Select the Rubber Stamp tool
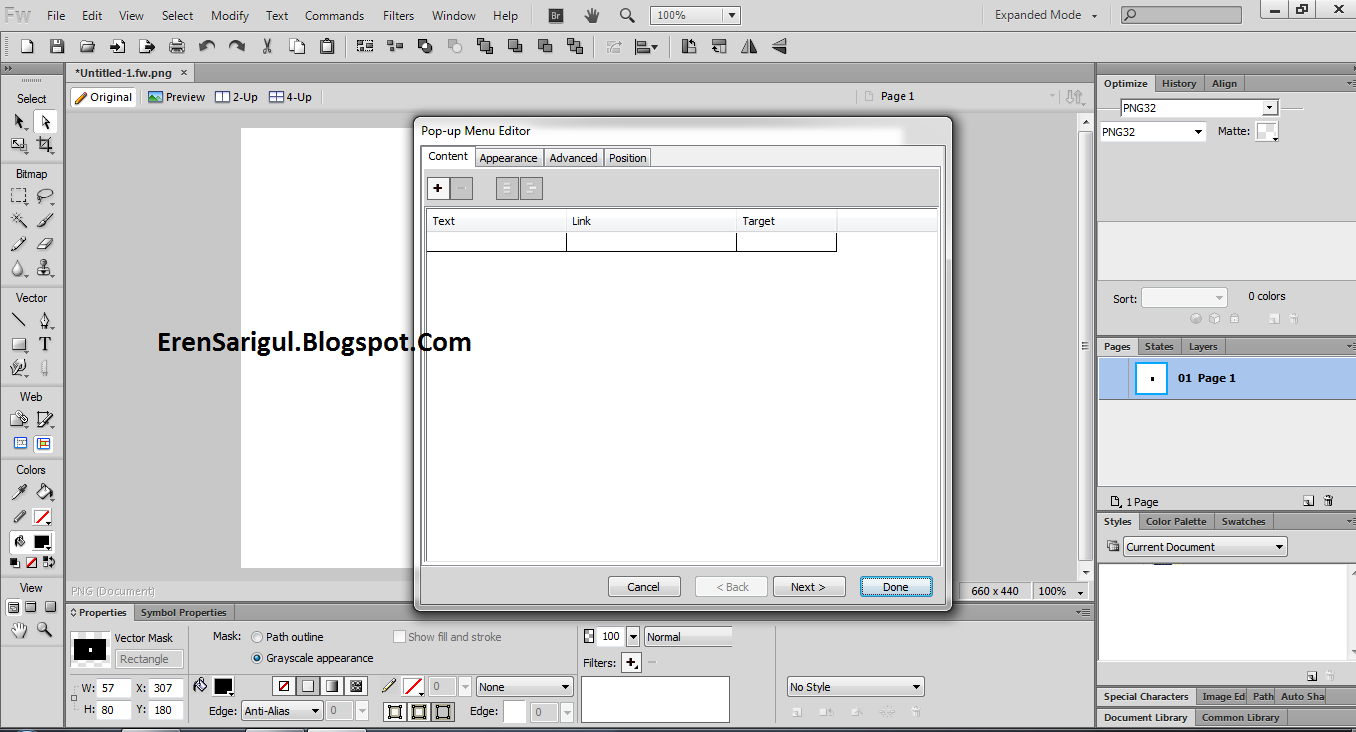 tap(45, 268)
